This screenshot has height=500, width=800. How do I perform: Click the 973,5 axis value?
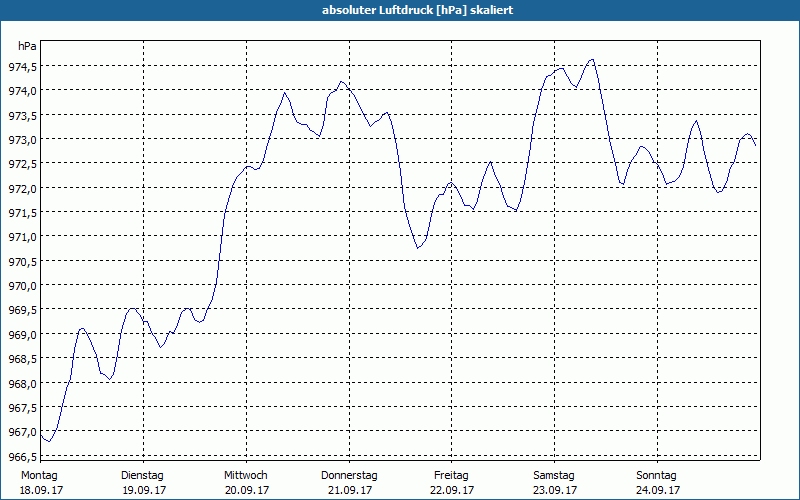point(23,115)
